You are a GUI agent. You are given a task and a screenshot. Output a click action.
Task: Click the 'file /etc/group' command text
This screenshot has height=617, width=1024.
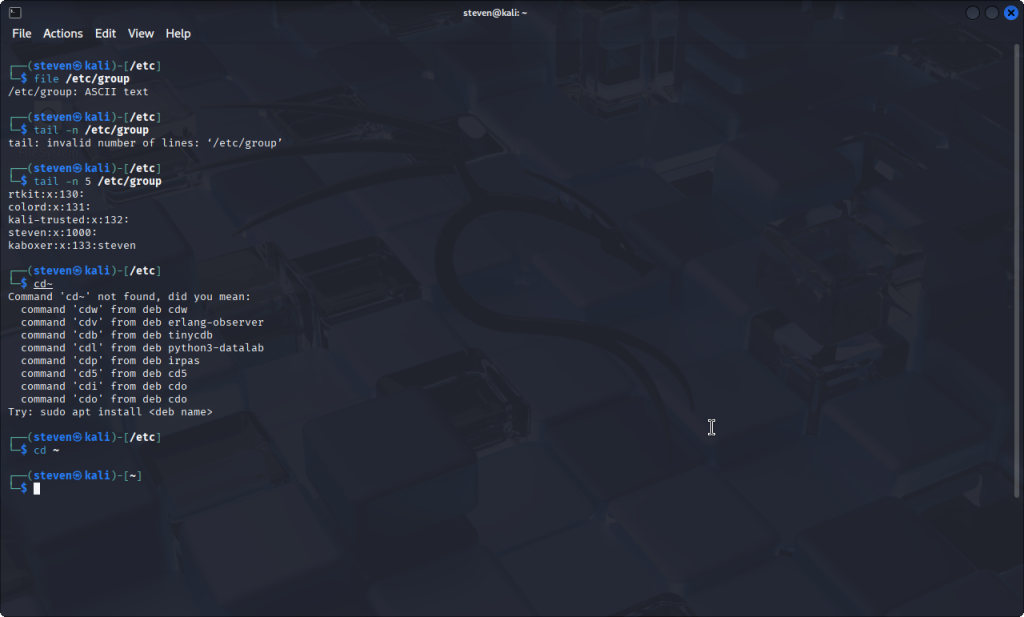coord(81,79)
